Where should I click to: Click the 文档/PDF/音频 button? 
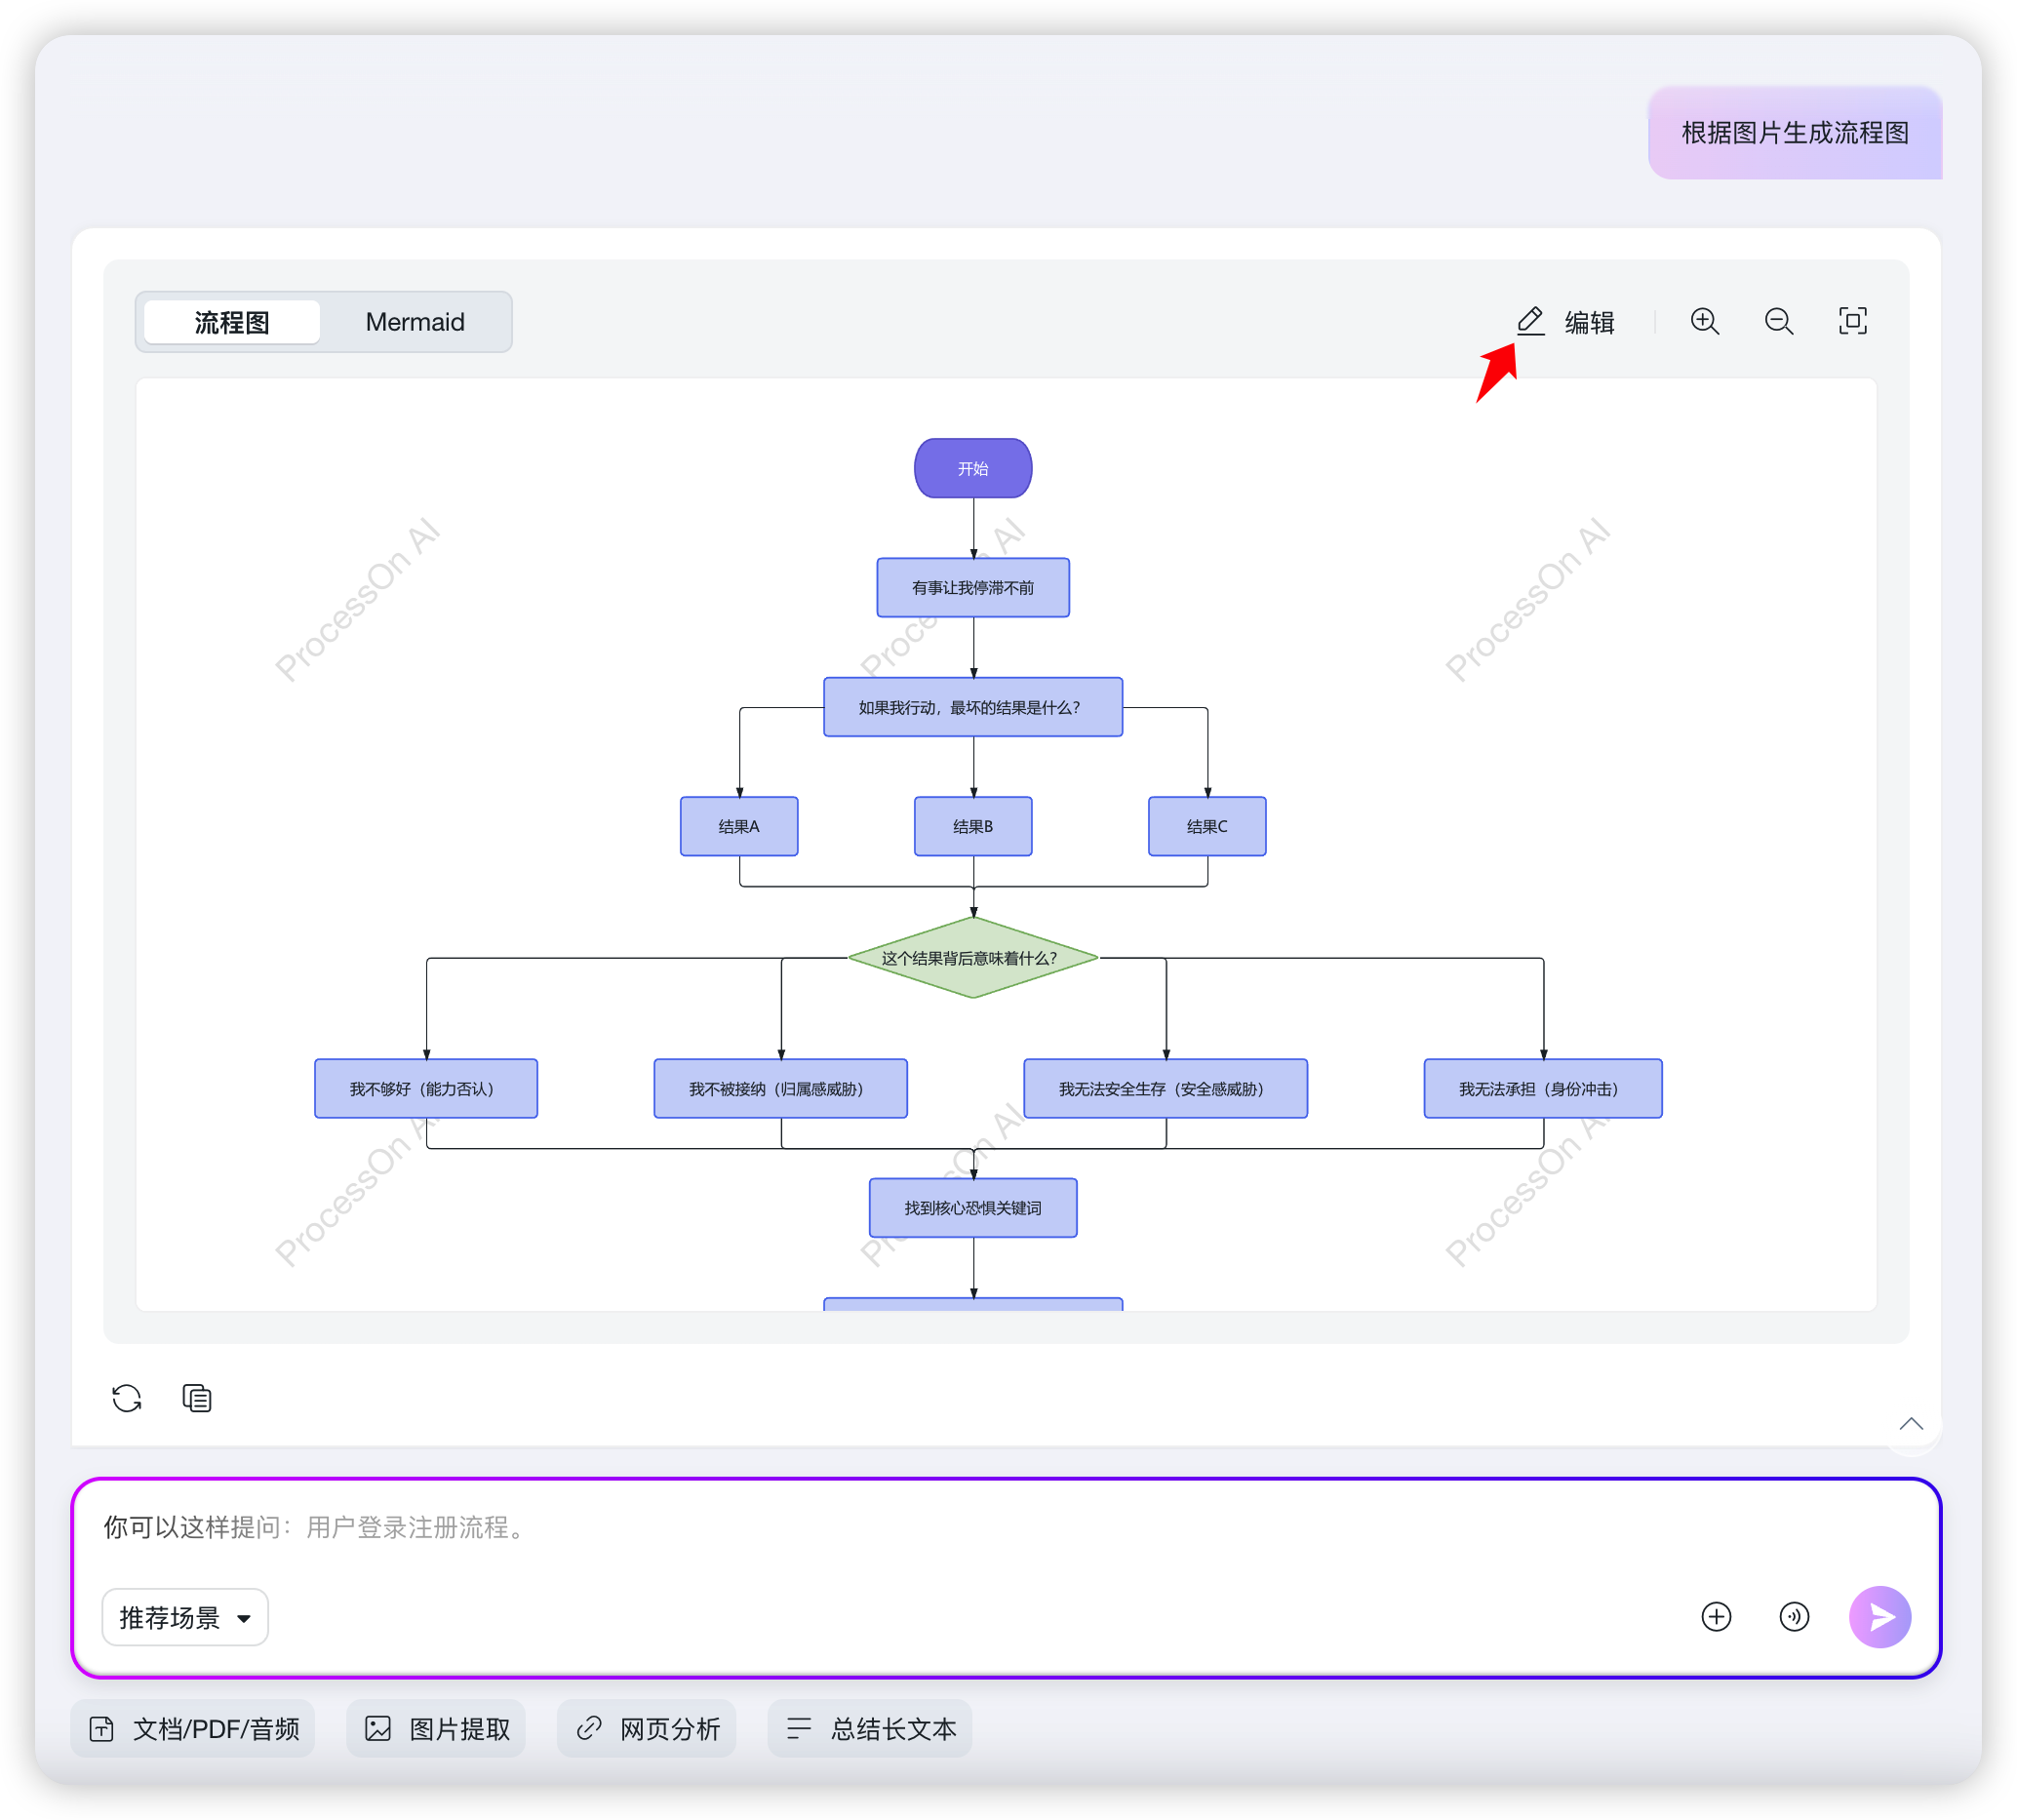194,1729
